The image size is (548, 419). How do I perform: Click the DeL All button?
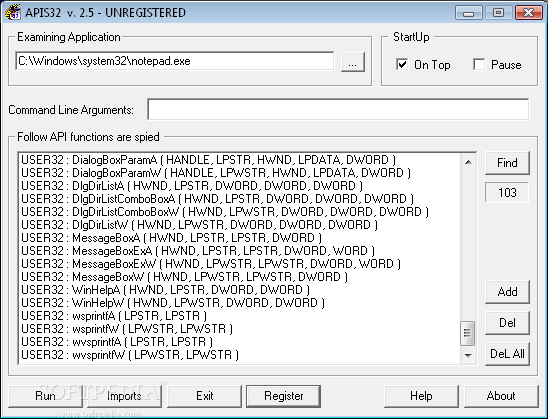[x=507, y=354]
